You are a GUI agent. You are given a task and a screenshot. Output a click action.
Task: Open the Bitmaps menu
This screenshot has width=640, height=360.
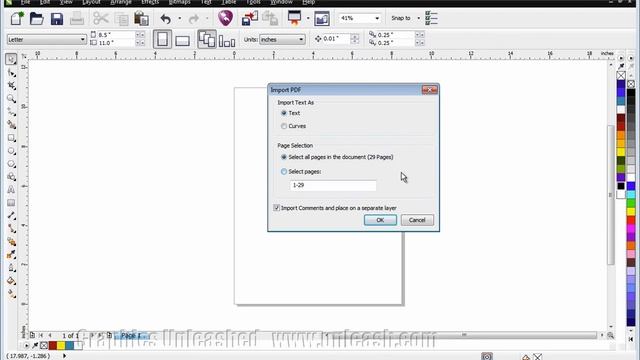tap(180, 2)
